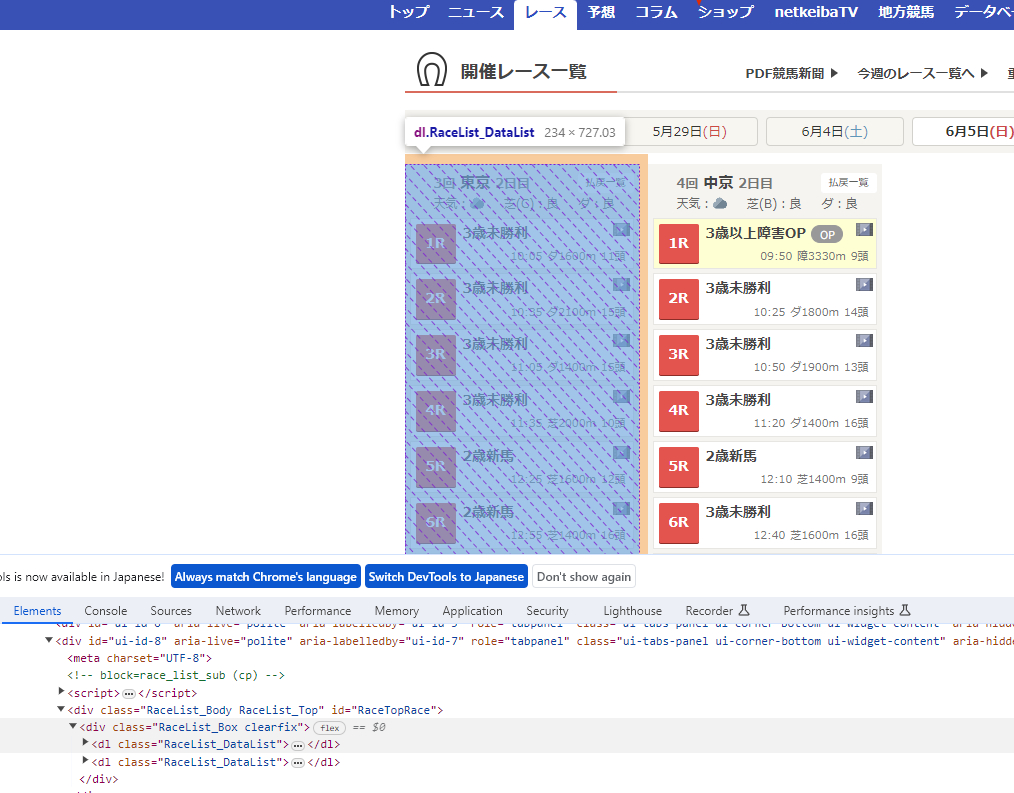Click Always match Chrome's language button
1014x793 pixels.
pyautogui.click(x=266, y=576)
